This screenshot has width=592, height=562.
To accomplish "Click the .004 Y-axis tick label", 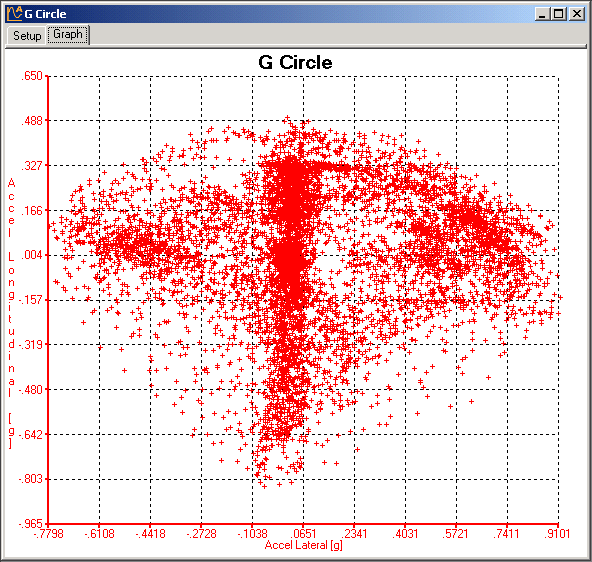I will pyautogui.click(x=32, y=255).
